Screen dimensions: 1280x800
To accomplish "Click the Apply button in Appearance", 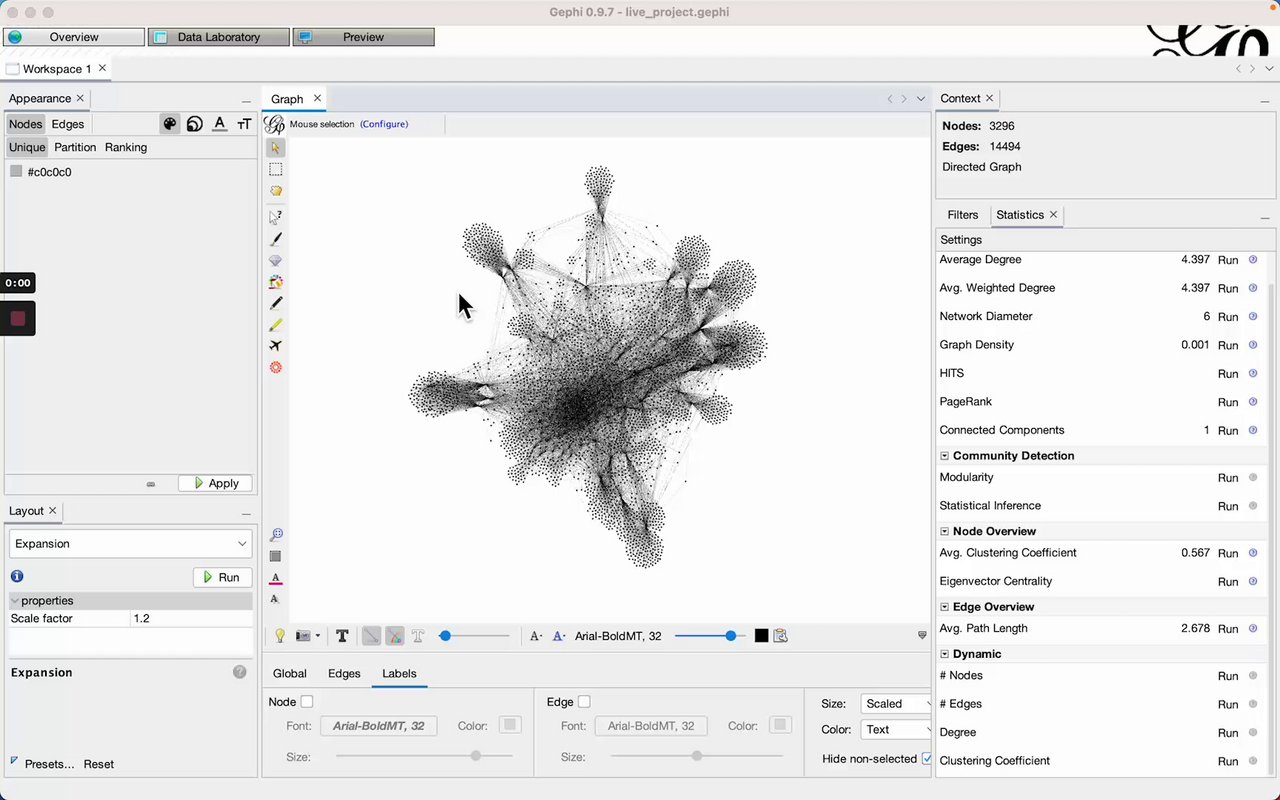I will tap(215, 483).
